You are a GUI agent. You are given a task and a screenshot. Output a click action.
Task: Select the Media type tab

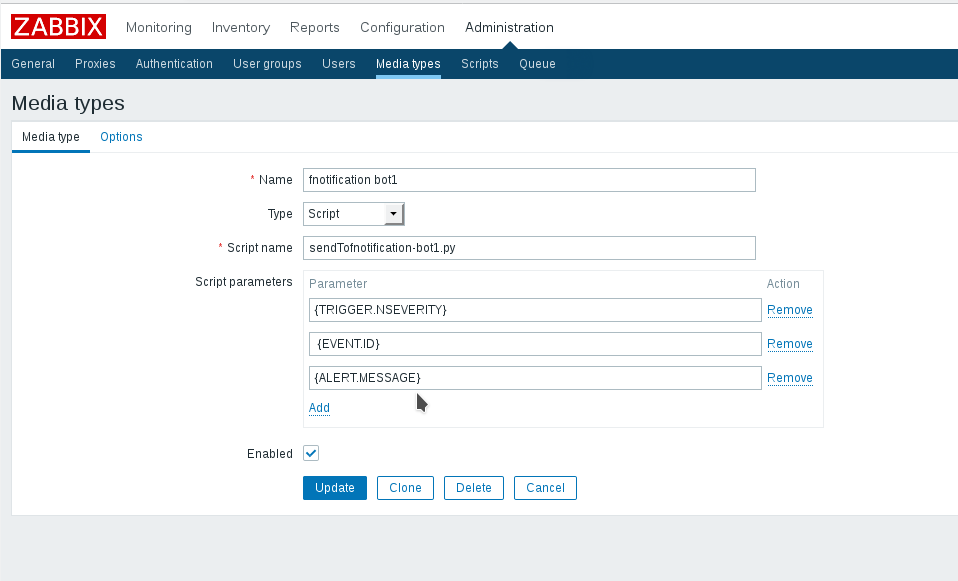point(51,137)
